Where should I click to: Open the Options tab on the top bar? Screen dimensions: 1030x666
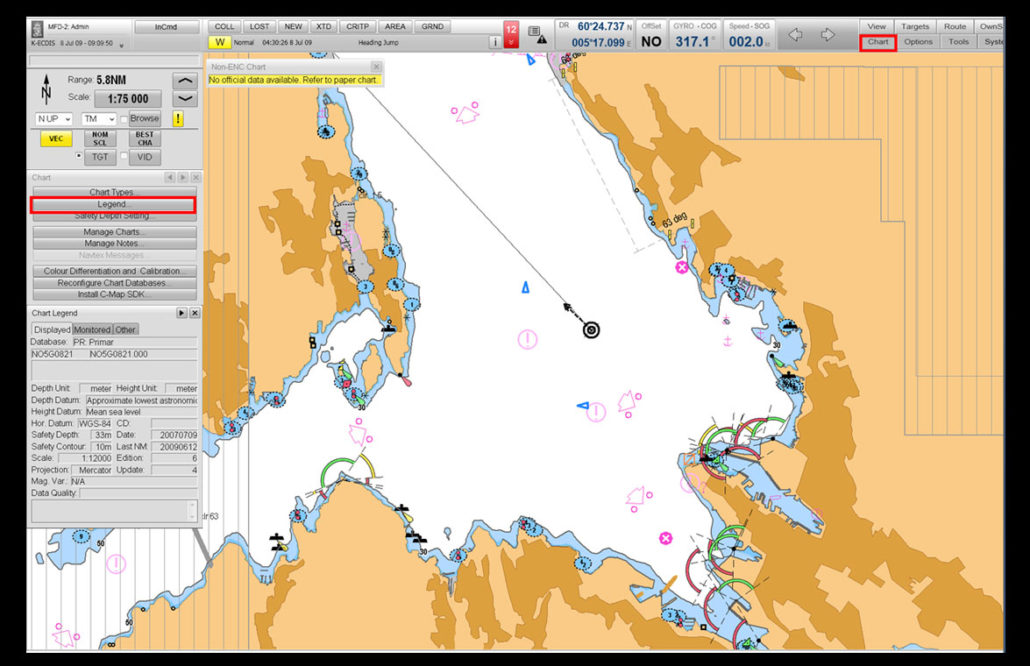click(917, 42)
